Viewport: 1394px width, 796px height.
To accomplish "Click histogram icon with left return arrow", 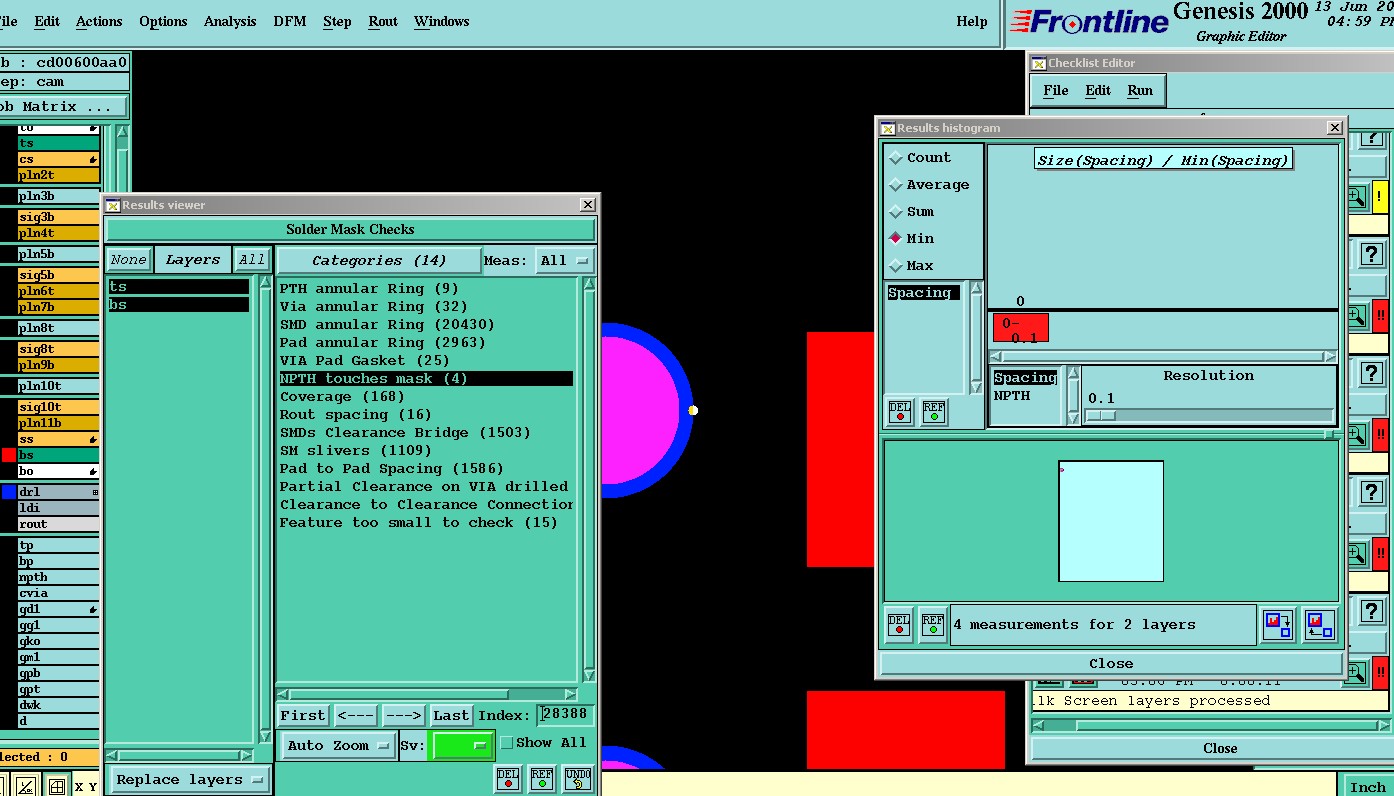I will click(x=1319, y=625).
